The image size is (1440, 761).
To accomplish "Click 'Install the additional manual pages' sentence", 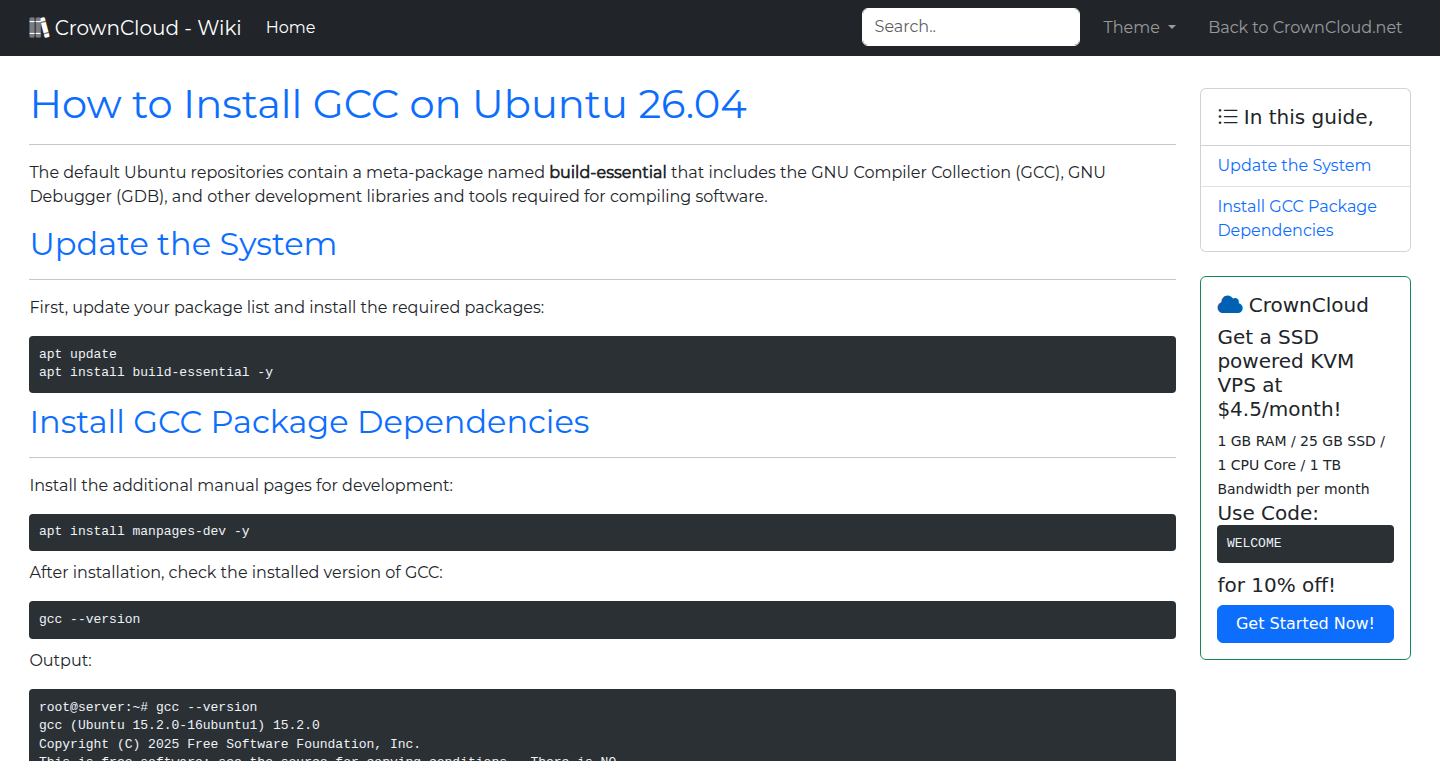I will point(242,485).
